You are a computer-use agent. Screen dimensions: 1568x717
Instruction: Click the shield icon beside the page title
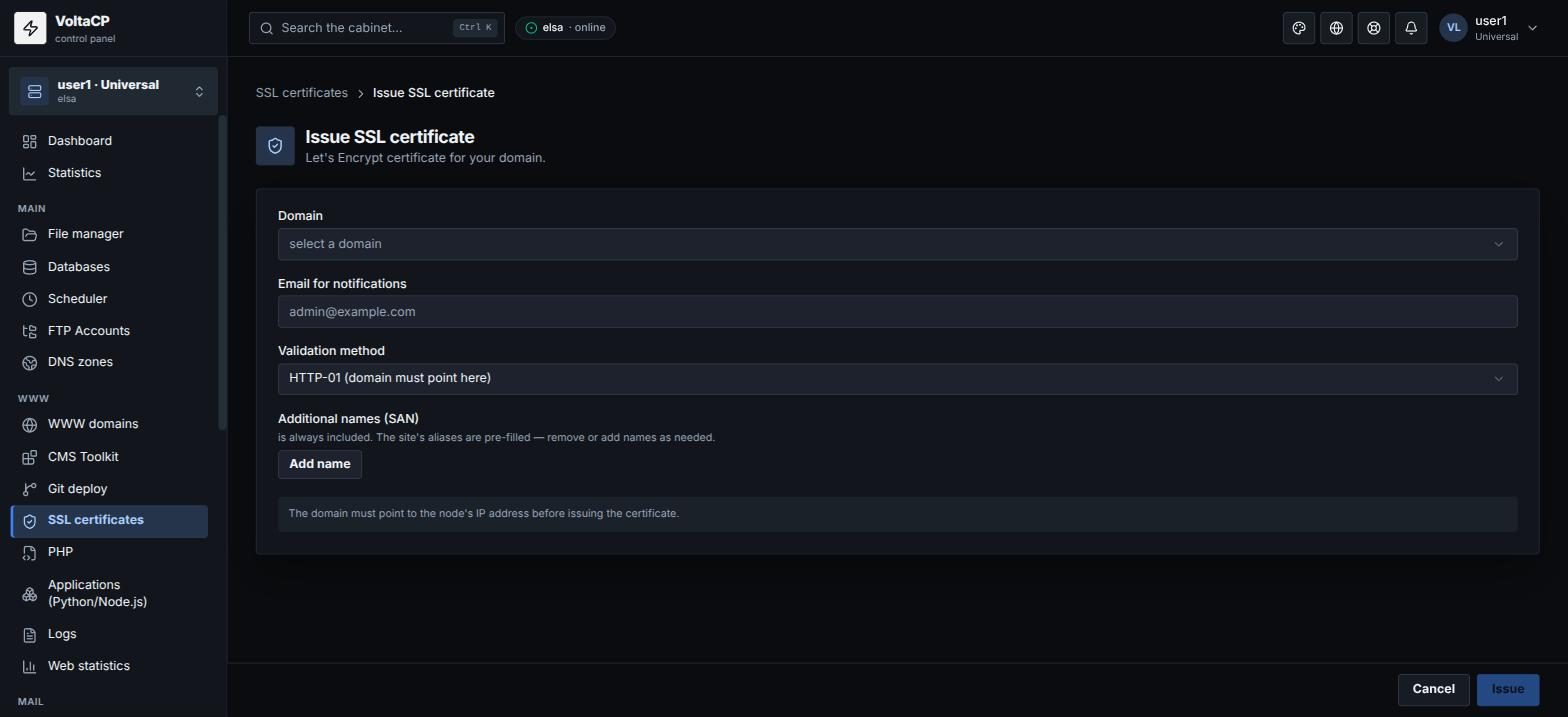pyautogui.click(x=275, y=146)
